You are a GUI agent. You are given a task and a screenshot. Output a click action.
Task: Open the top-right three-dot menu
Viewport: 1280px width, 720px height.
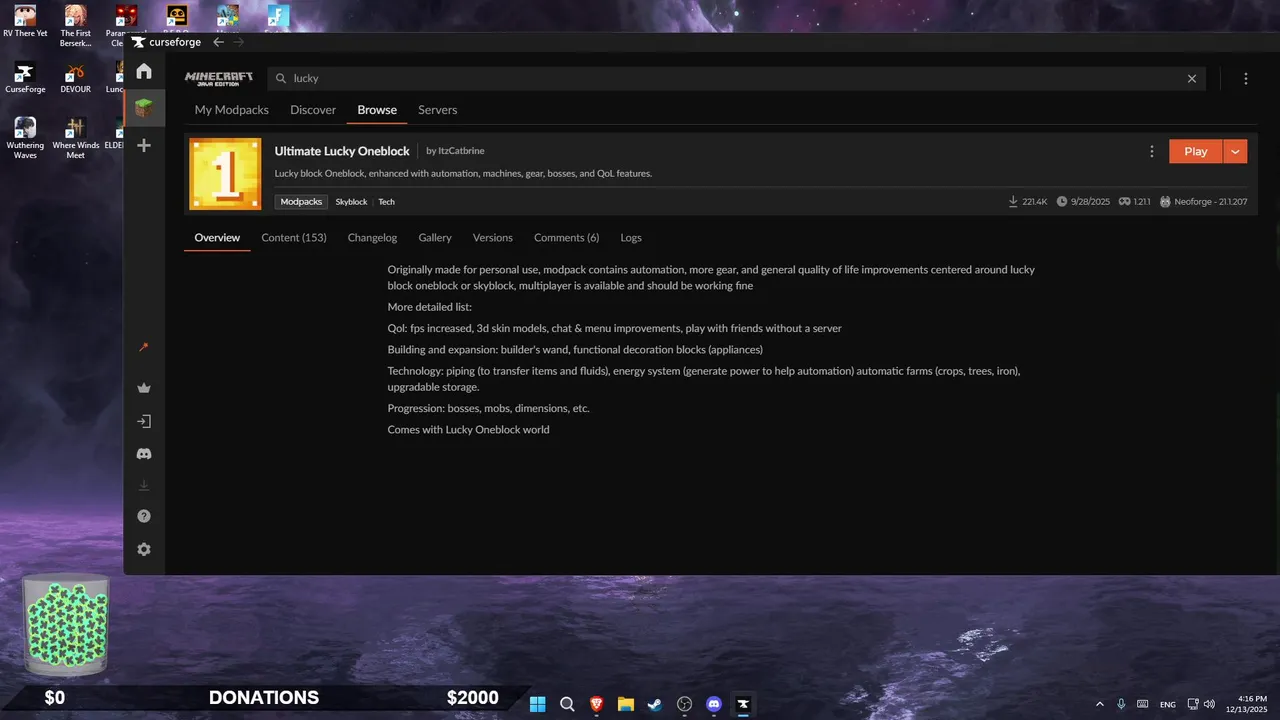click(x=1246, y=78)
